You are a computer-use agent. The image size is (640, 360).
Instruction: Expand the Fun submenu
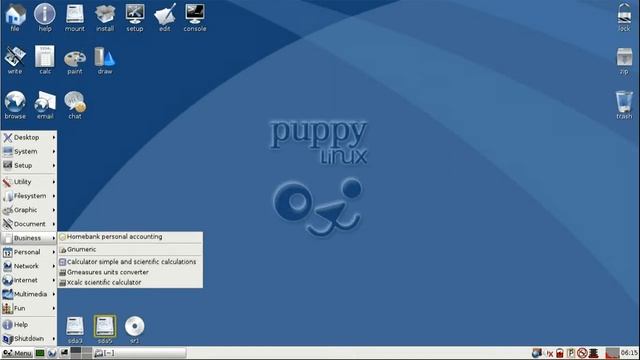(x=29, y=308)
